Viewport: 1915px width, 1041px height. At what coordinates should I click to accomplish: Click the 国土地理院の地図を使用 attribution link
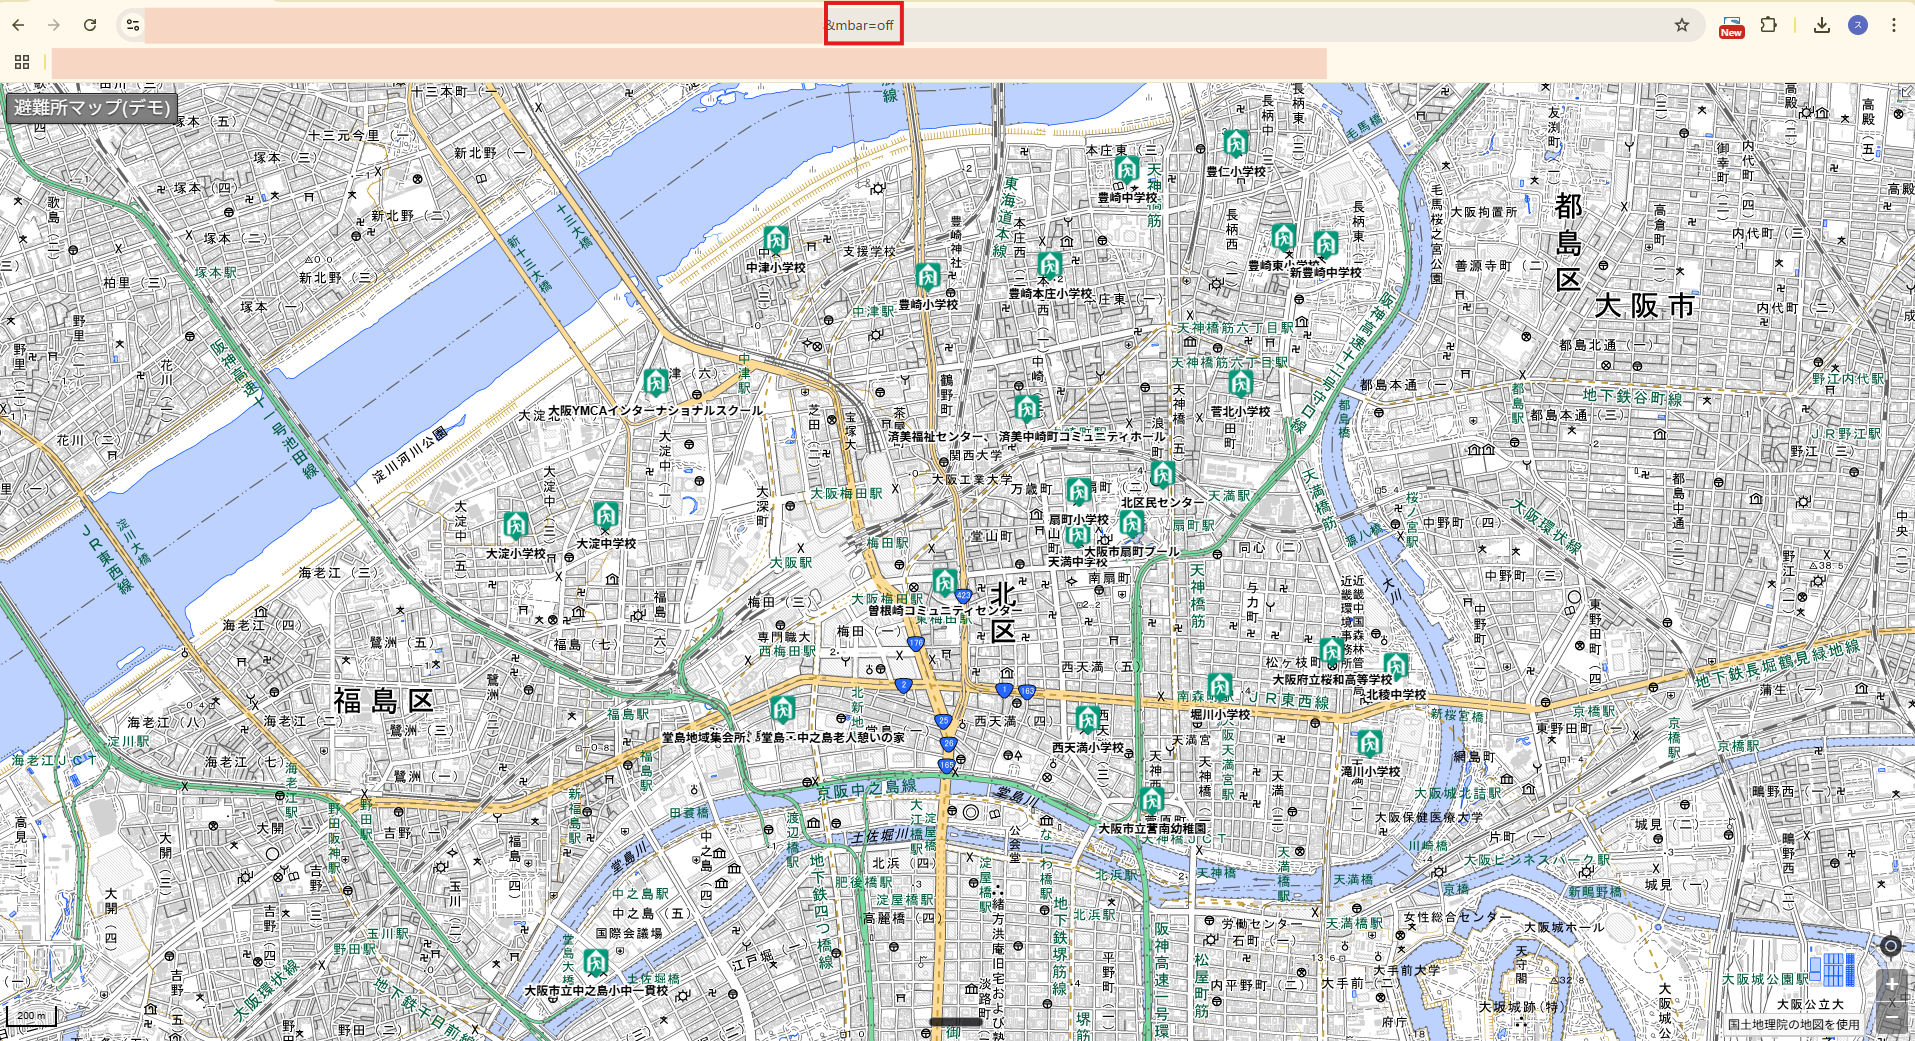[1793, 1024]
